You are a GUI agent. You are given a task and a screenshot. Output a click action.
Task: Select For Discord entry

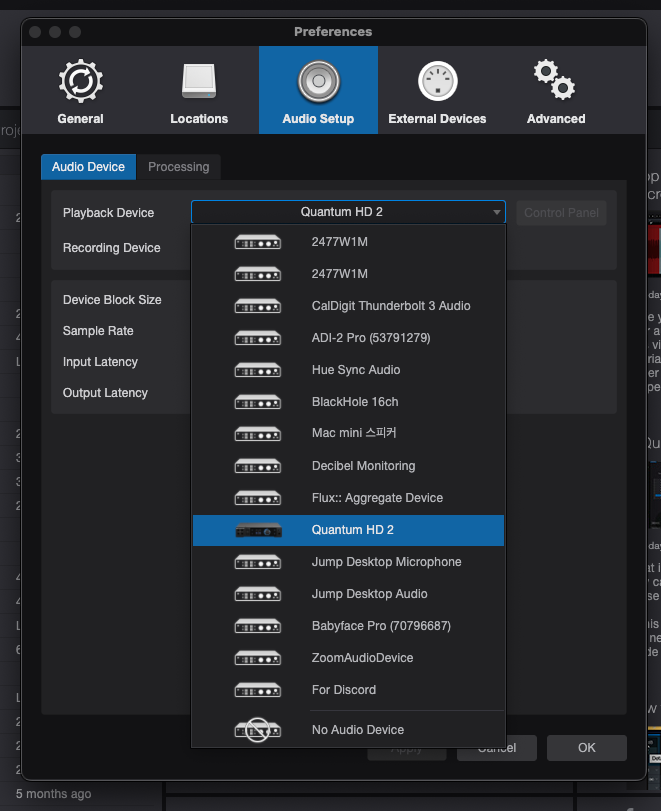click(348, 690)
